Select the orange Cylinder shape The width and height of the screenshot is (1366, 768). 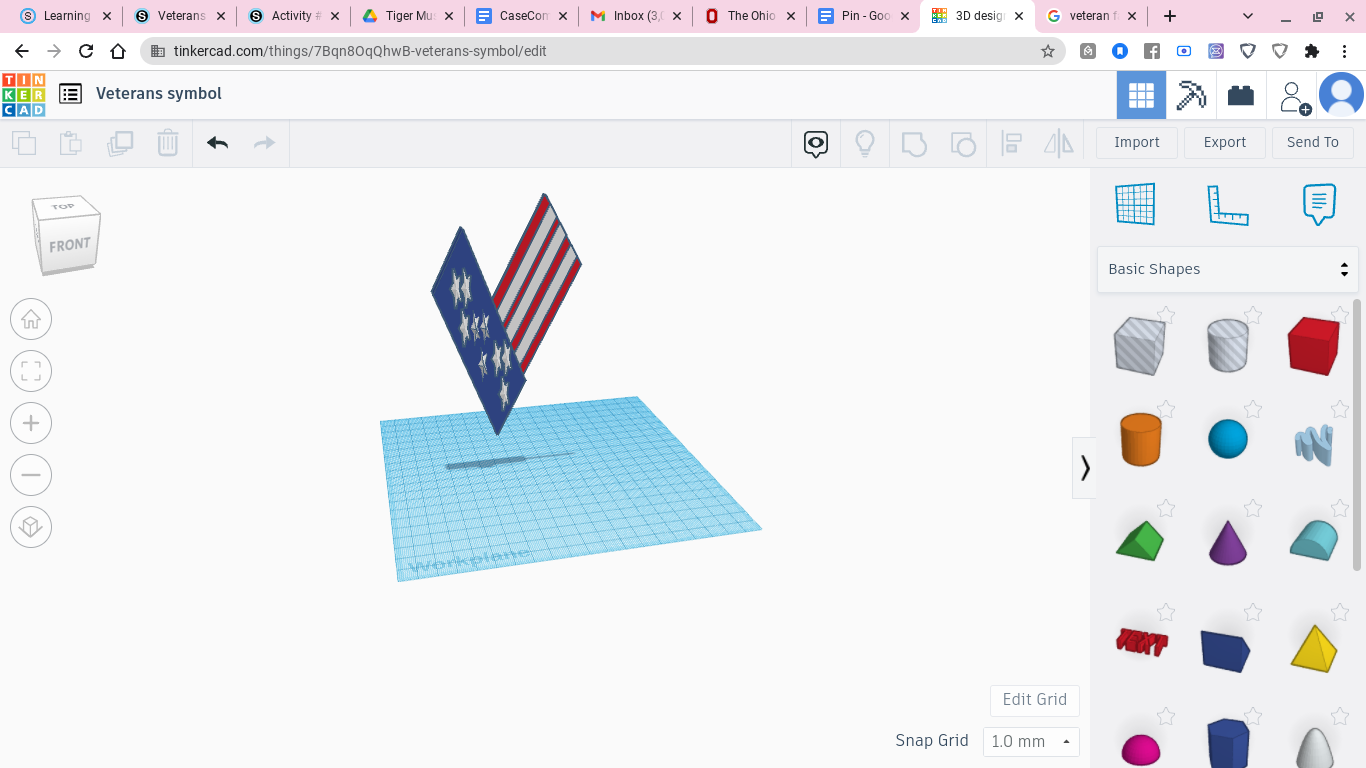(1140, 439)
